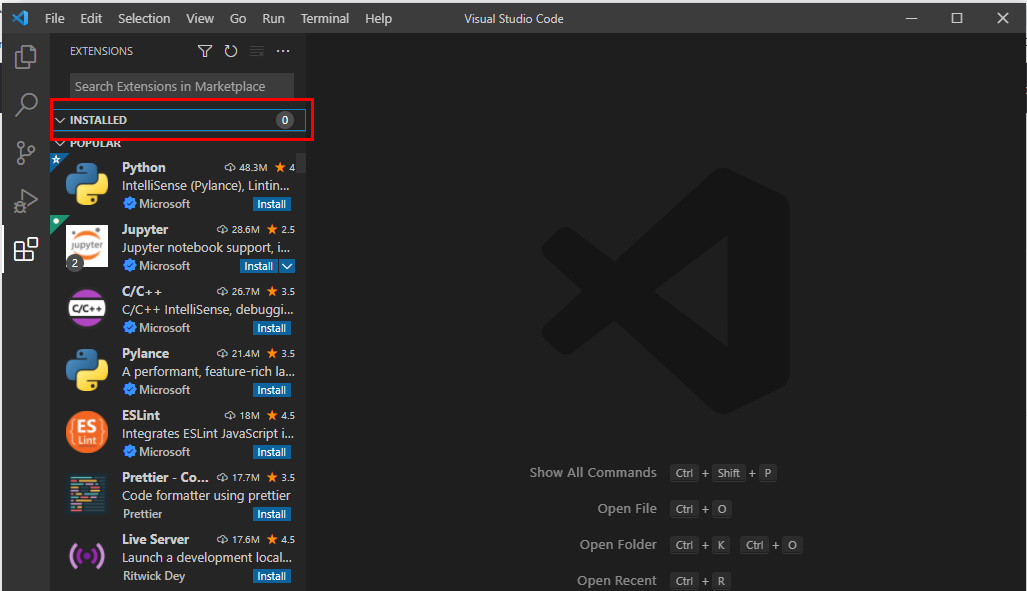The image size is (1027, 591).
Task: Select the Python extension title
Action: pos(143,168)
